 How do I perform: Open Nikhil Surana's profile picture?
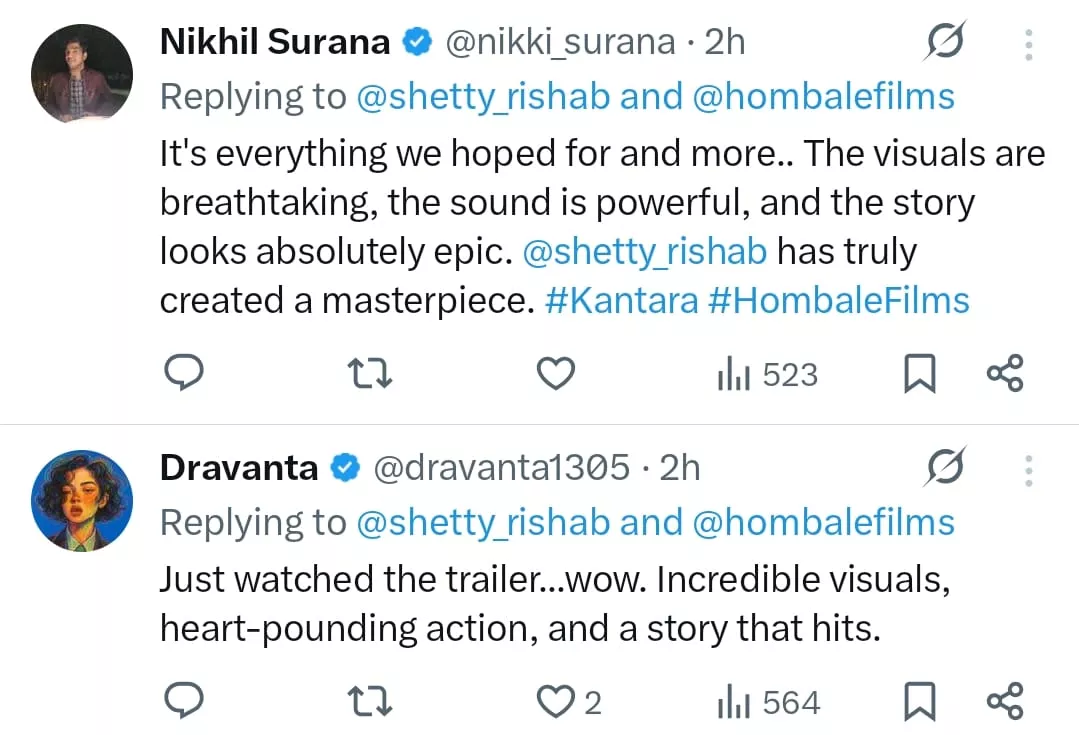82,73
